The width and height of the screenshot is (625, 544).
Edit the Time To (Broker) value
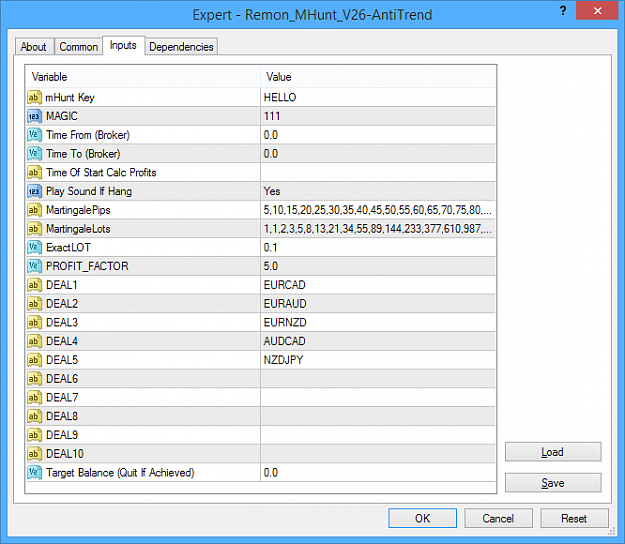(x=378, y=153)
